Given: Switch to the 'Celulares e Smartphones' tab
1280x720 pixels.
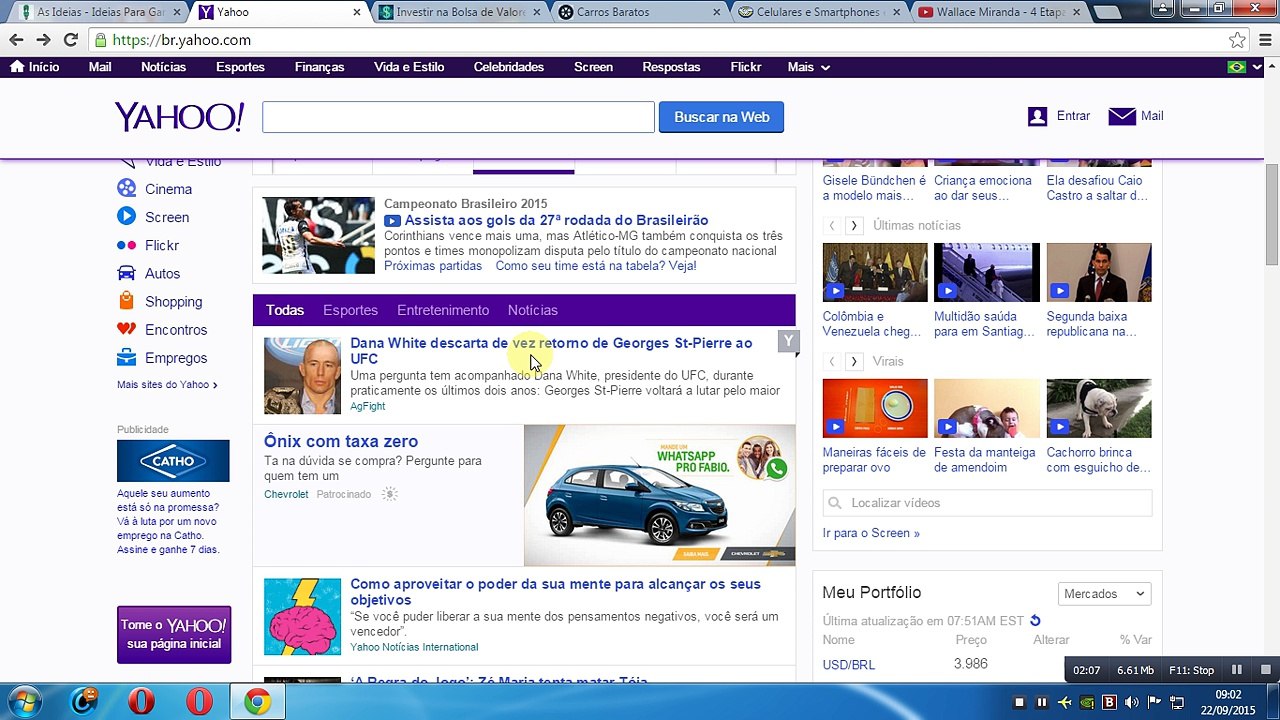Looking at the screenshot, I should click(x=818, y=12).
